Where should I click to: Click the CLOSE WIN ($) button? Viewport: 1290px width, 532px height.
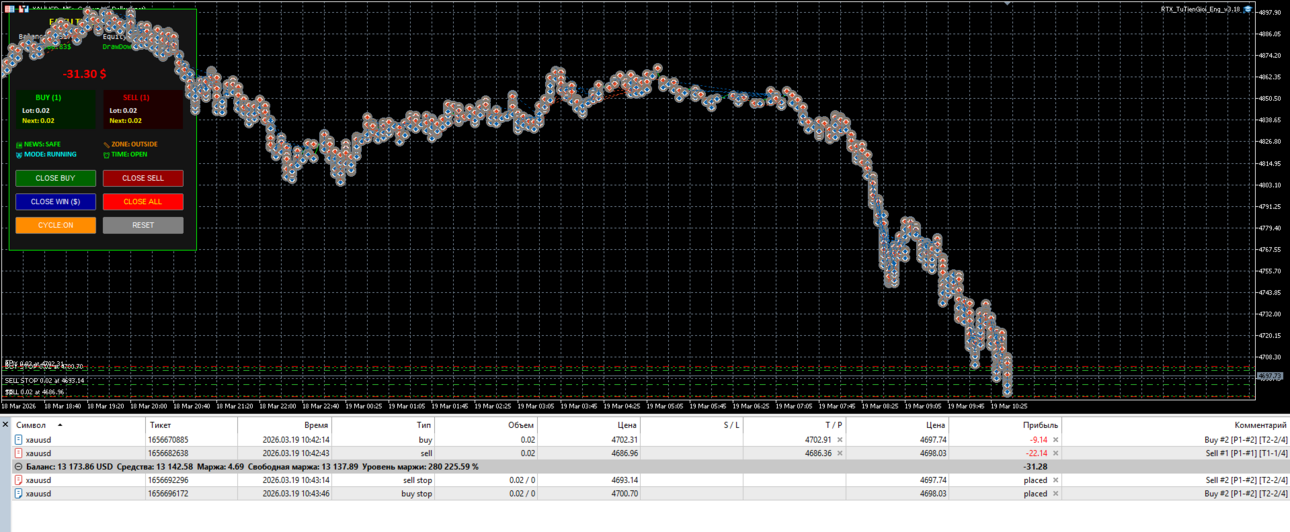[x=55, y=201]
